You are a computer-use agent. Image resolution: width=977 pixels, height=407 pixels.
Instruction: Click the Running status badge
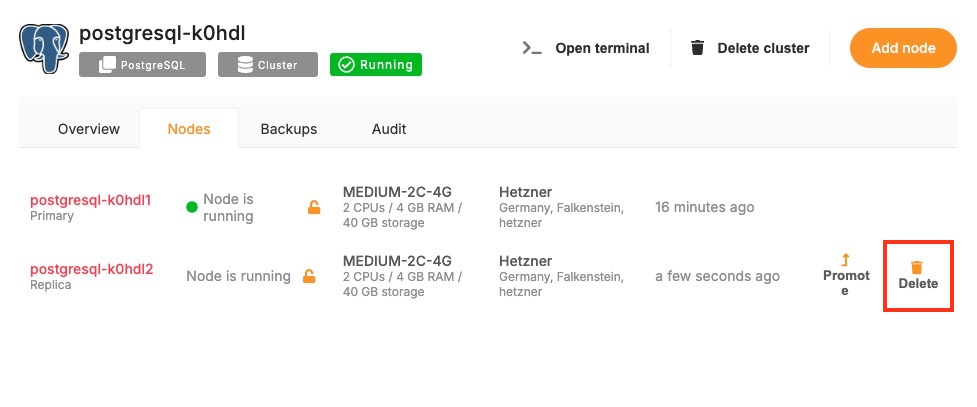pyautogui.click(x=376, y=65)
